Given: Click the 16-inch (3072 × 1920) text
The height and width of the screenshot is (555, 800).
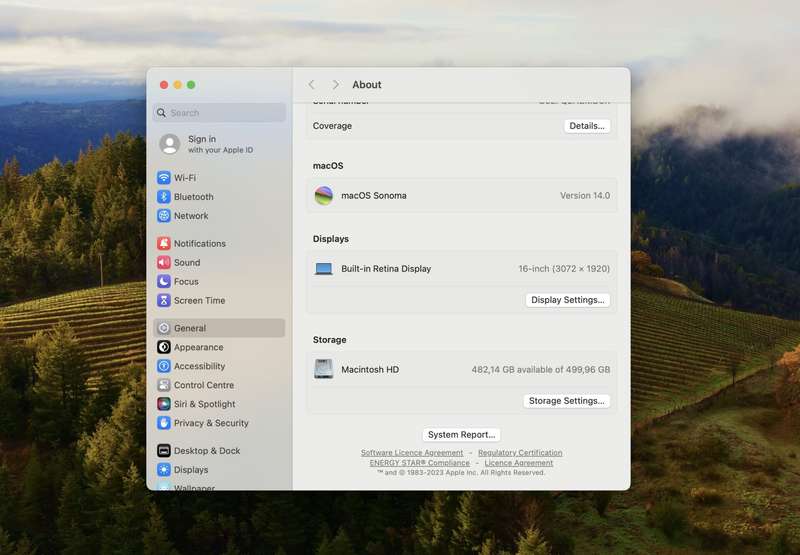Looking at the screenshot, I should [564, 268].
